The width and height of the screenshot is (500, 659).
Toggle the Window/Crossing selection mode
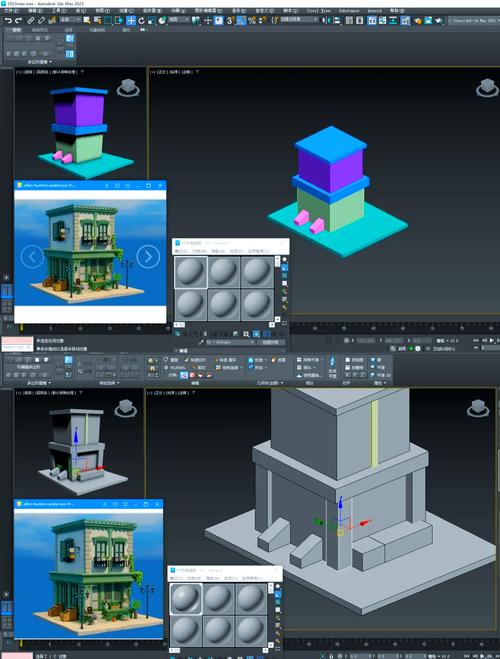[x=118, y=20]
